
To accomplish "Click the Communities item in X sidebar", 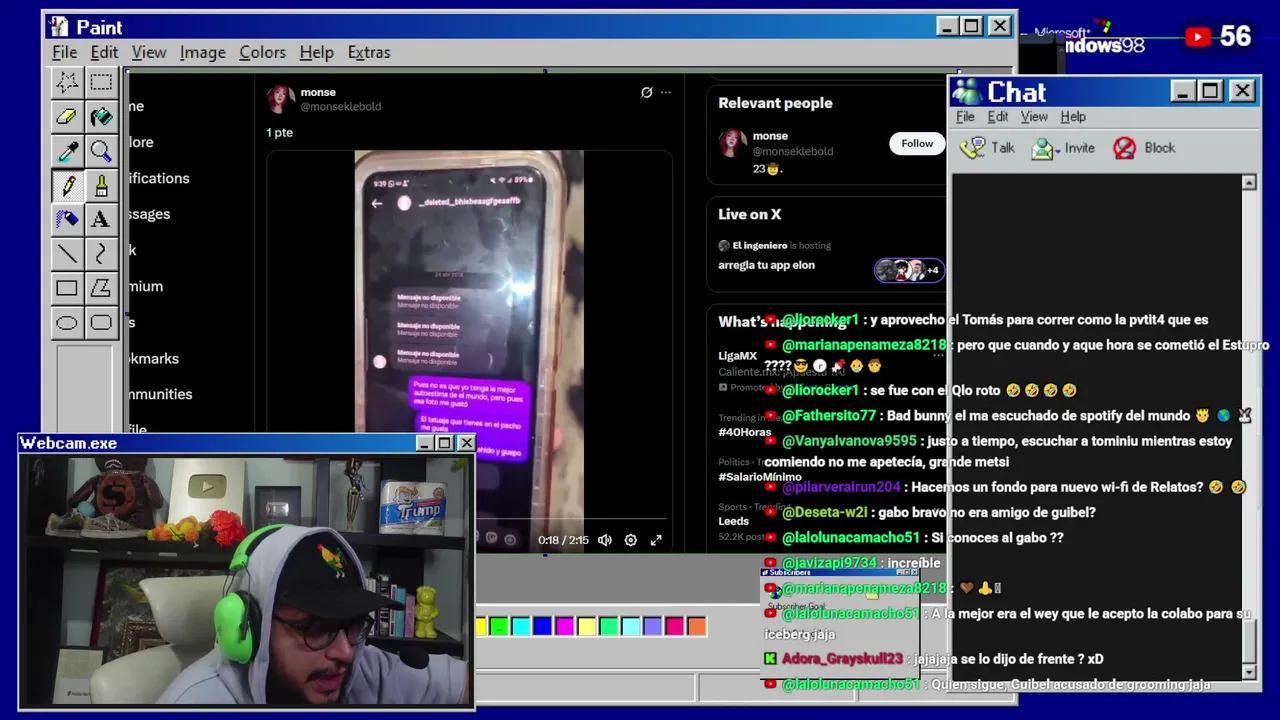I will click(x=160, y=394).
